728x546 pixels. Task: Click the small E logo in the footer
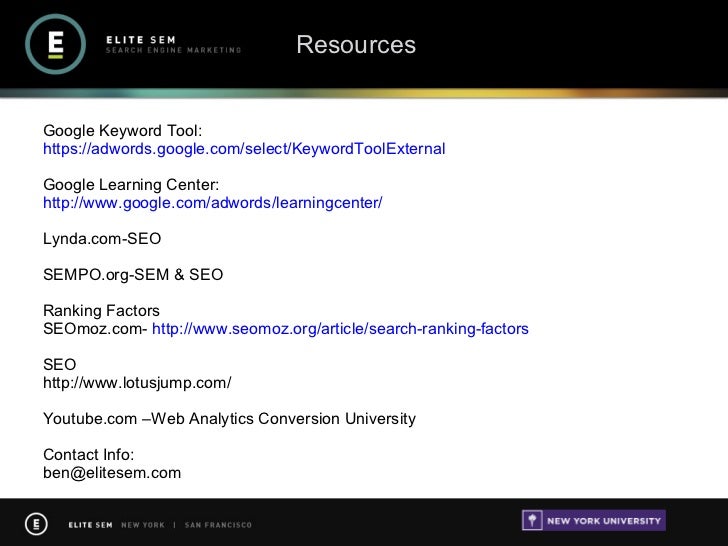pyautogui.click(x=36, y=524)
